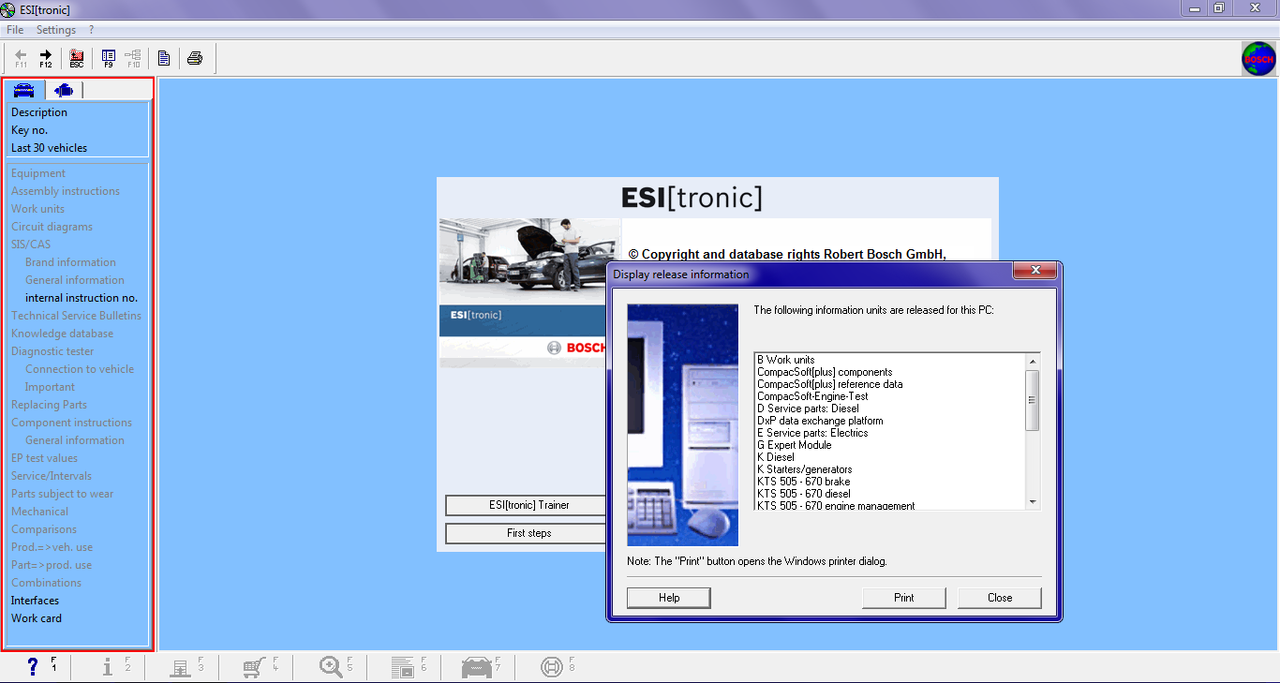Click the release list scroll down arrow
Viewport: 1280px width, 683px height.
click(x=1033, y=502)
